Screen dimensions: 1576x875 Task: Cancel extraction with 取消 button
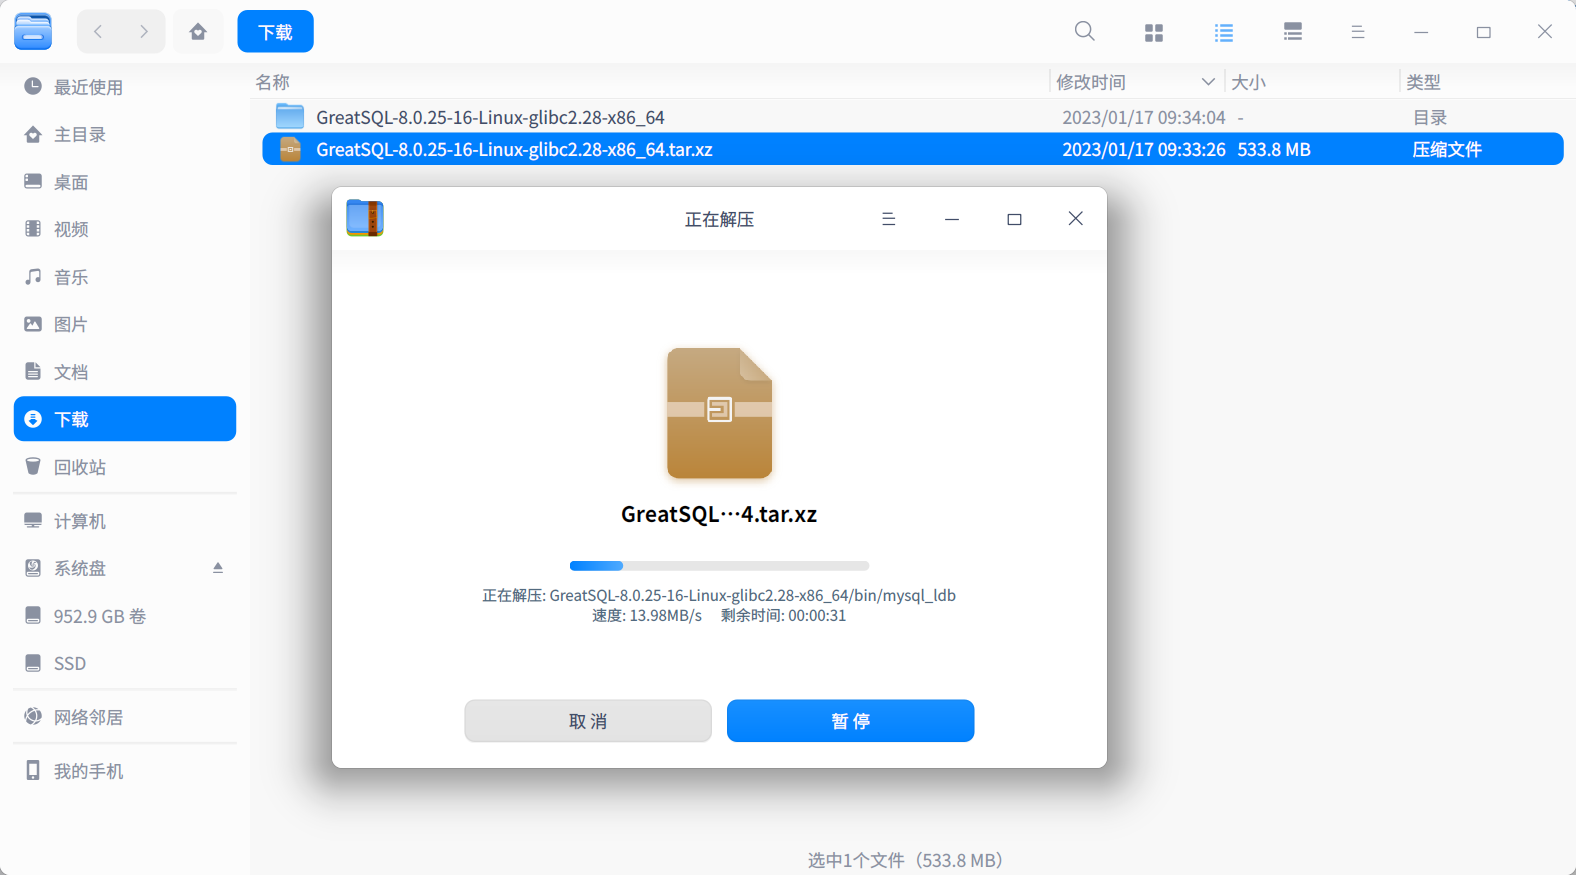click(x=588, y=721)
